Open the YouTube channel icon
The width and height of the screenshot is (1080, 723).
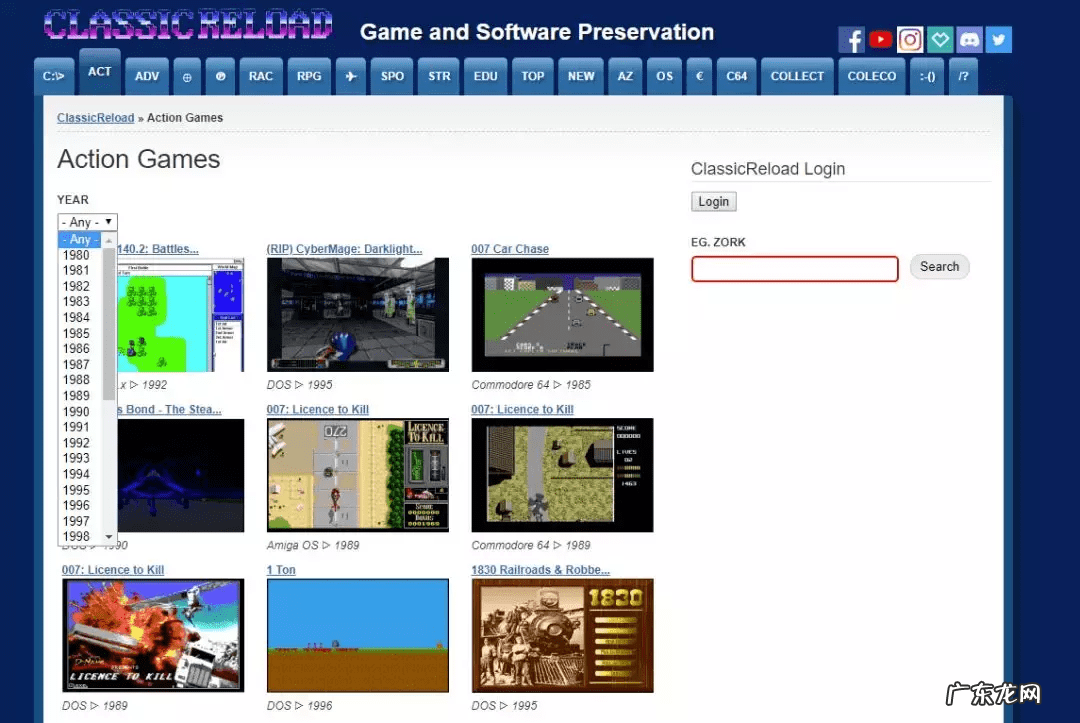click(880, 40)
